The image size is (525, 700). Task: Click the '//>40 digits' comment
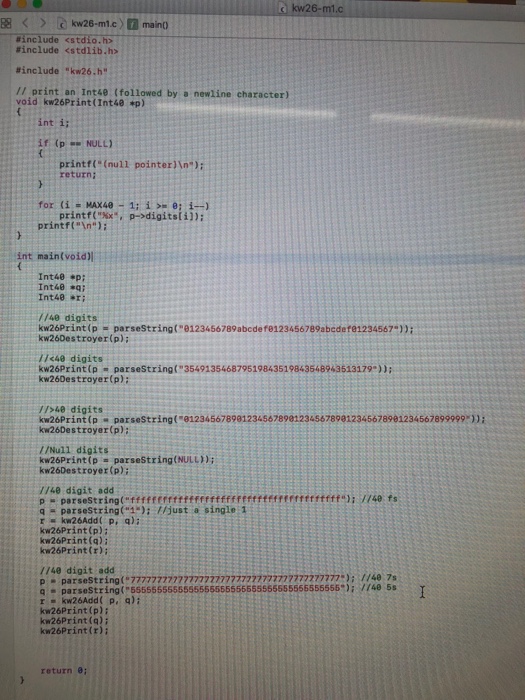coord(71,409)
